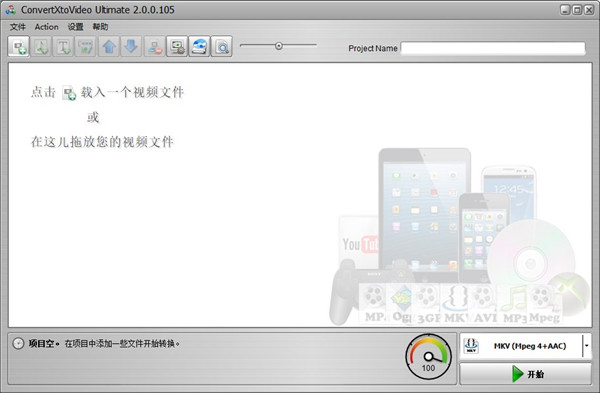Screen dimensions: 600x393
Task: Open the 帮助 menu
Action: tap(100, 27)
